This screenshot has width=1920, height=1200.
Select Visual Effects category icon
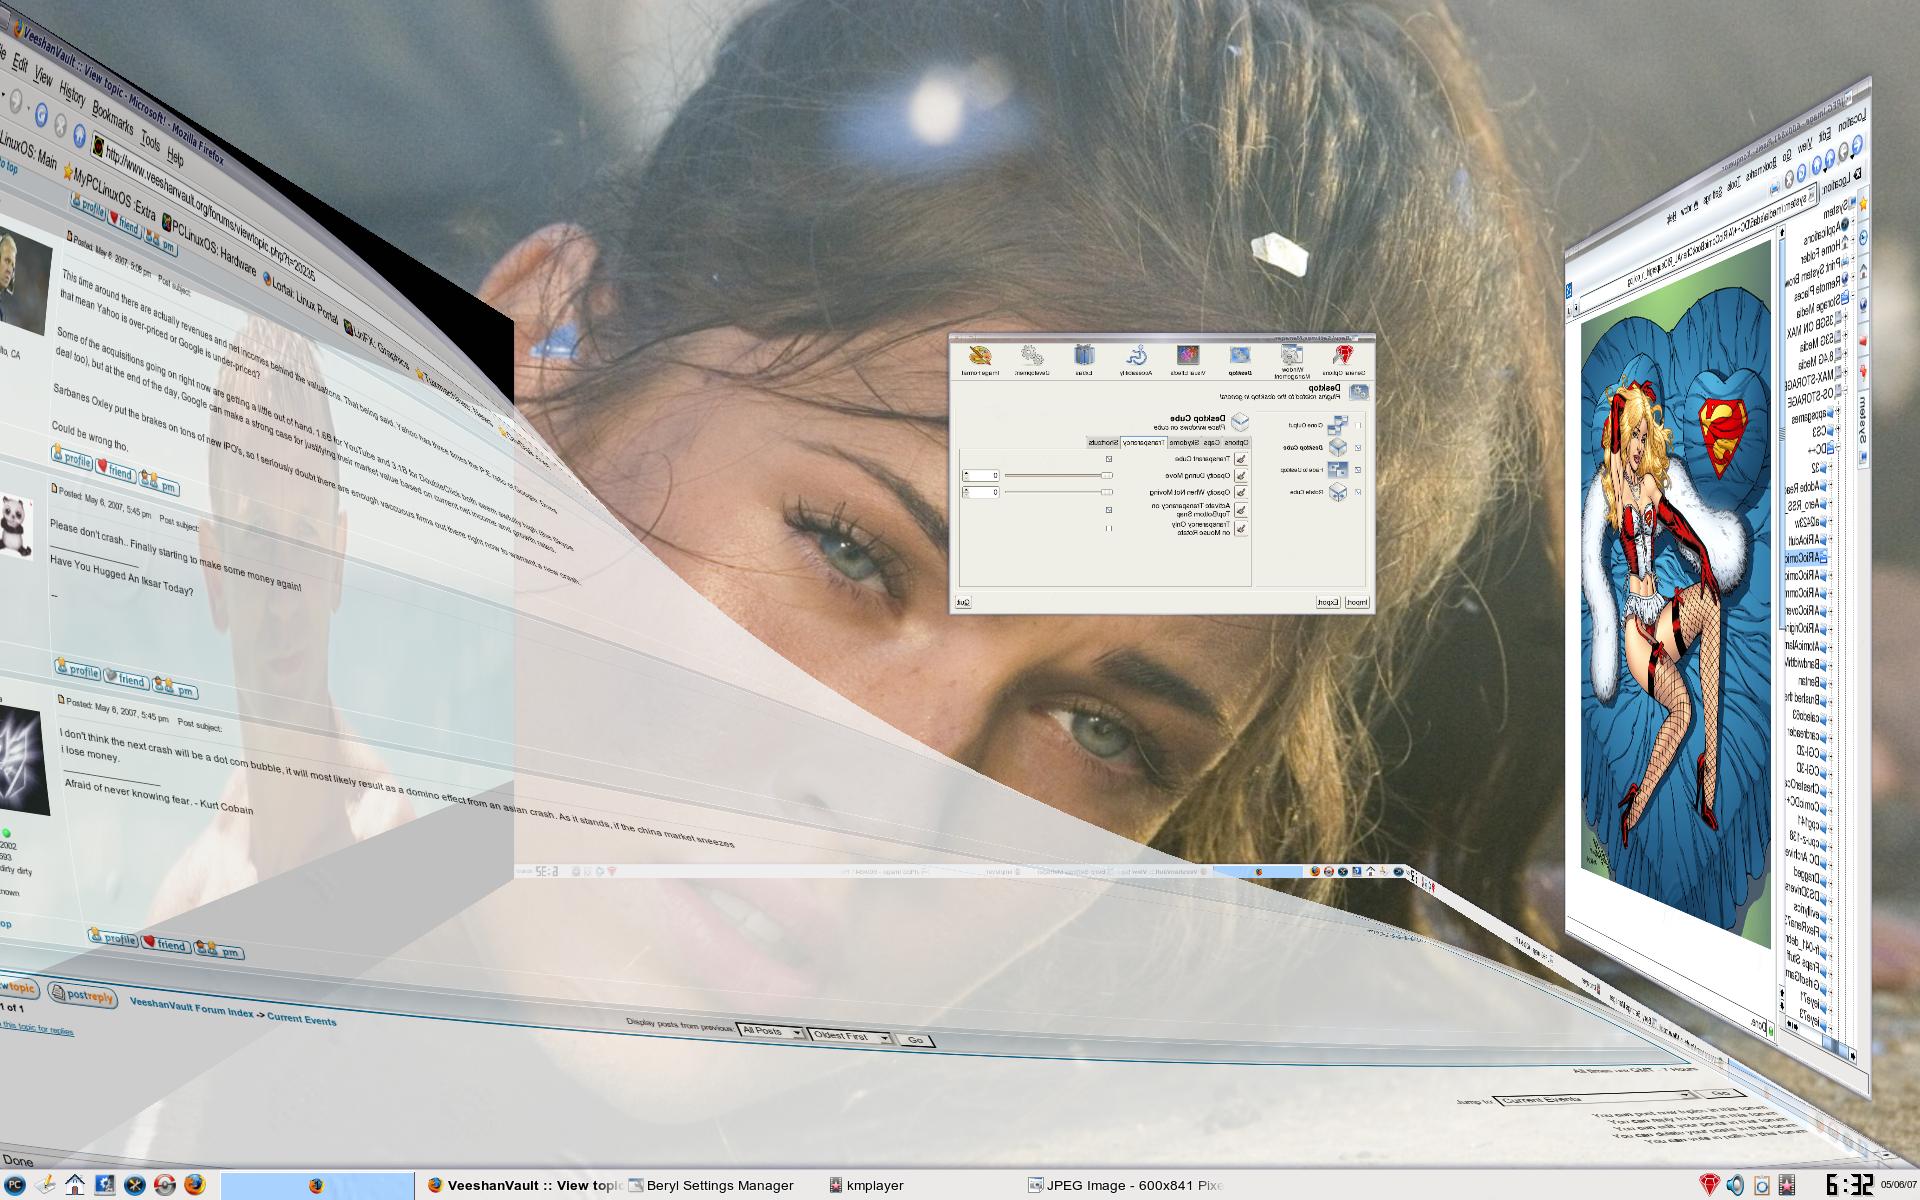pos(1187,360)
